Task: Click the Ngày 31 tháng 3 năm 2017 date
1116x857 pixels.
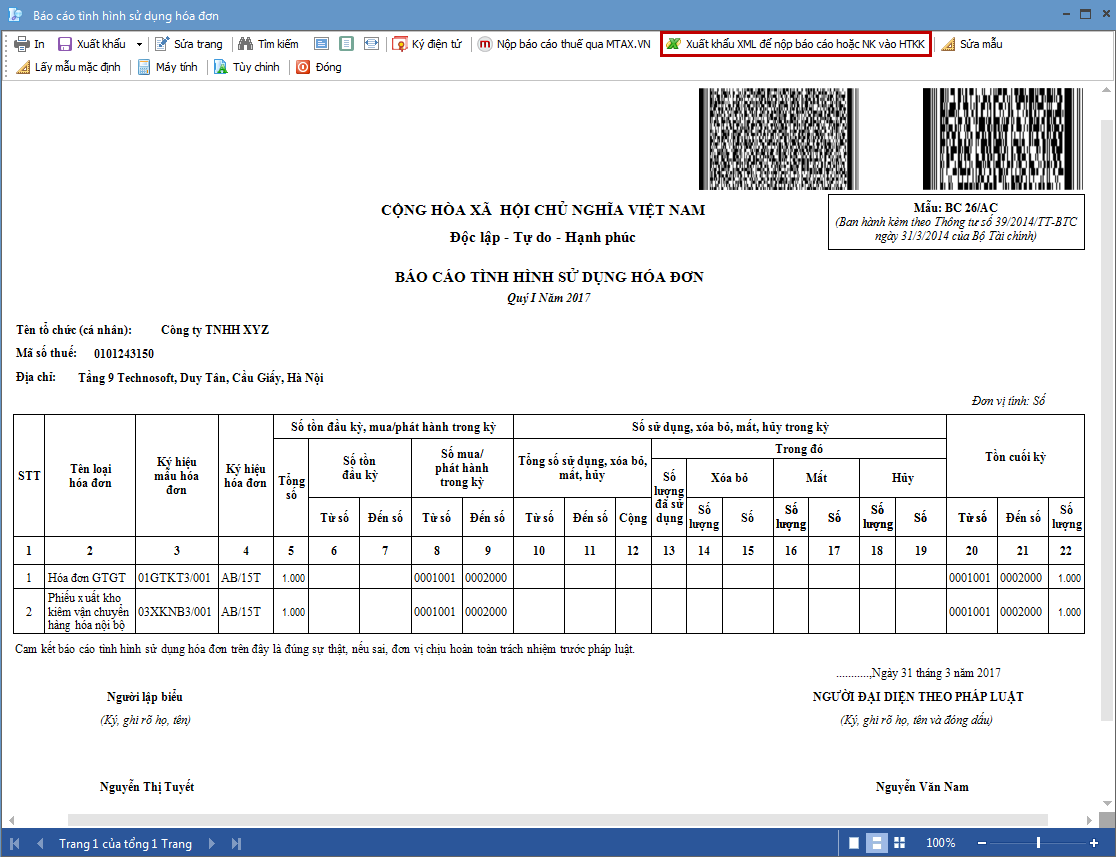Action: (936, 673)
